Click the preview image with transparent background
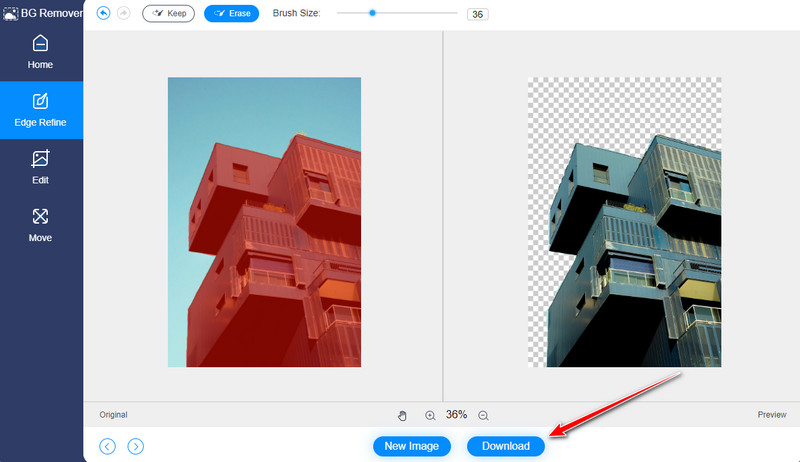The width and height of the screenshot is (800, 462). click(624, 222)
